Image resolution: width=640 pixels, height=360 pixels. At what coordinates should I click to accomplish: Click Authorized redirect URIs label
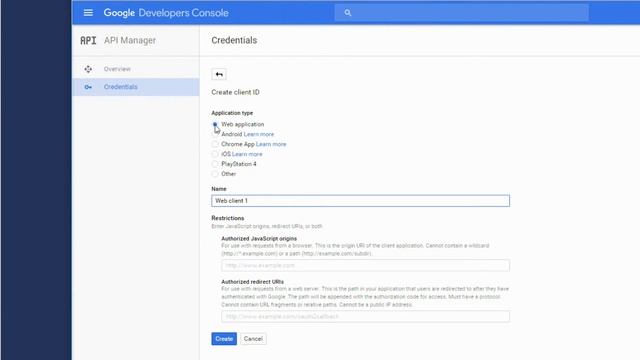253,282
